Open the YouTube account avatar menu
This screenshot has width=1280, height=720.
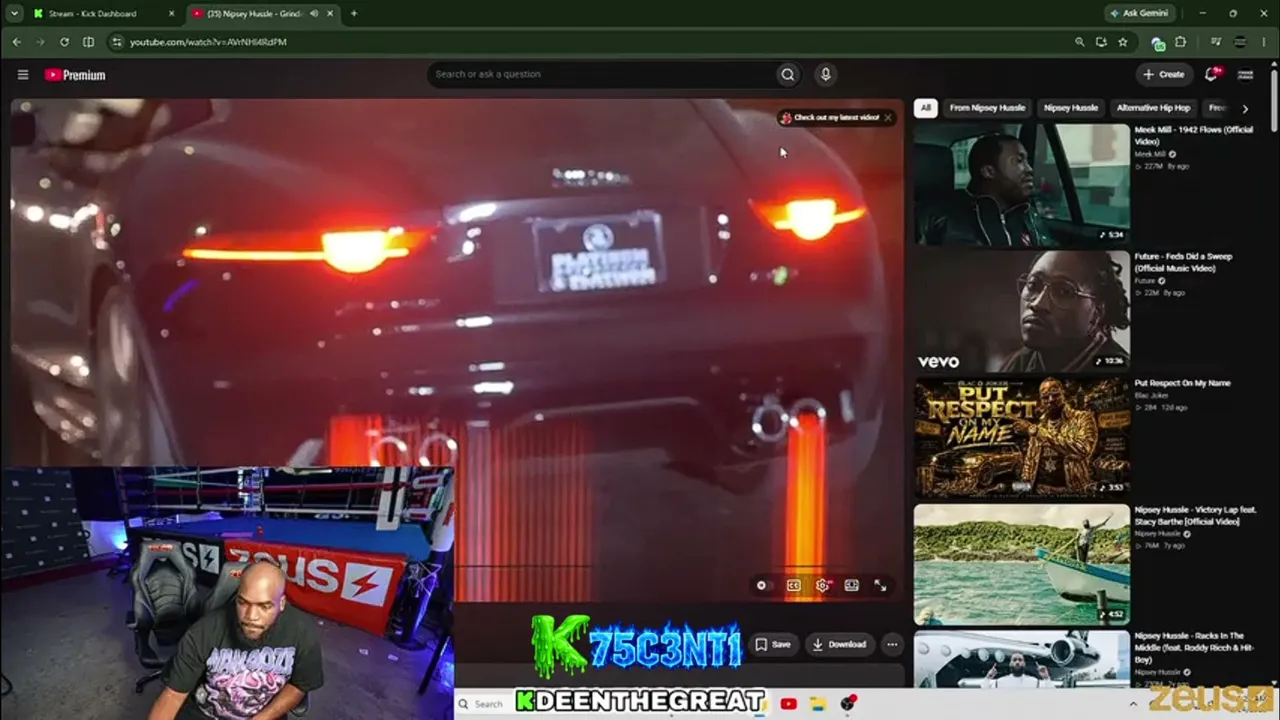(x=1245, y=74)
